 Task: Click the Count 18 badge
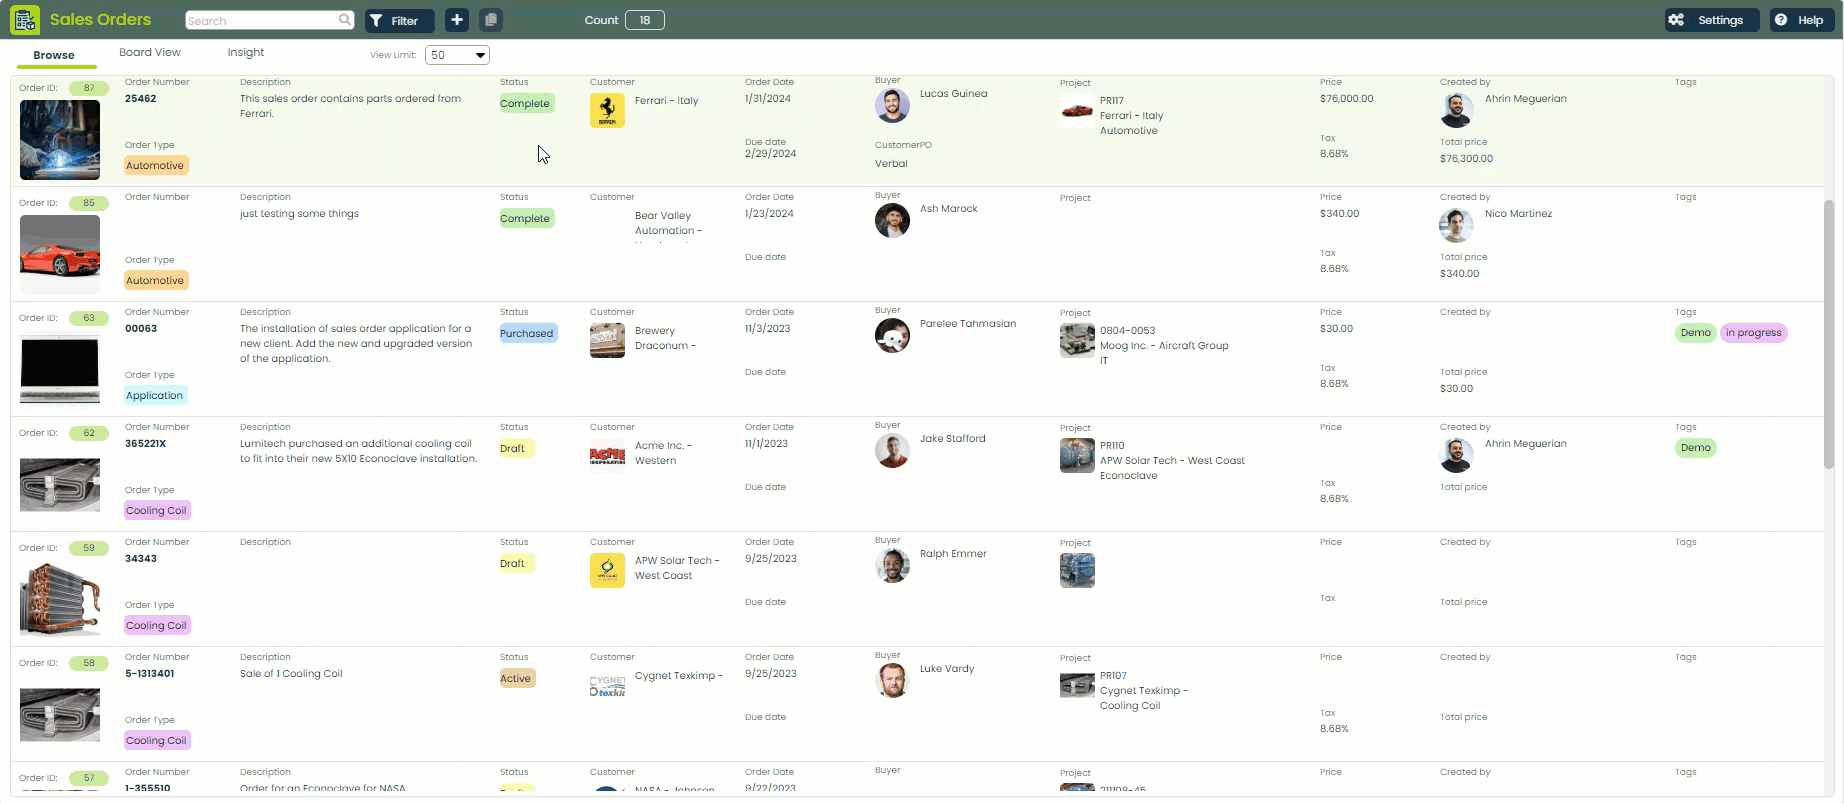[x=644, y=20]
